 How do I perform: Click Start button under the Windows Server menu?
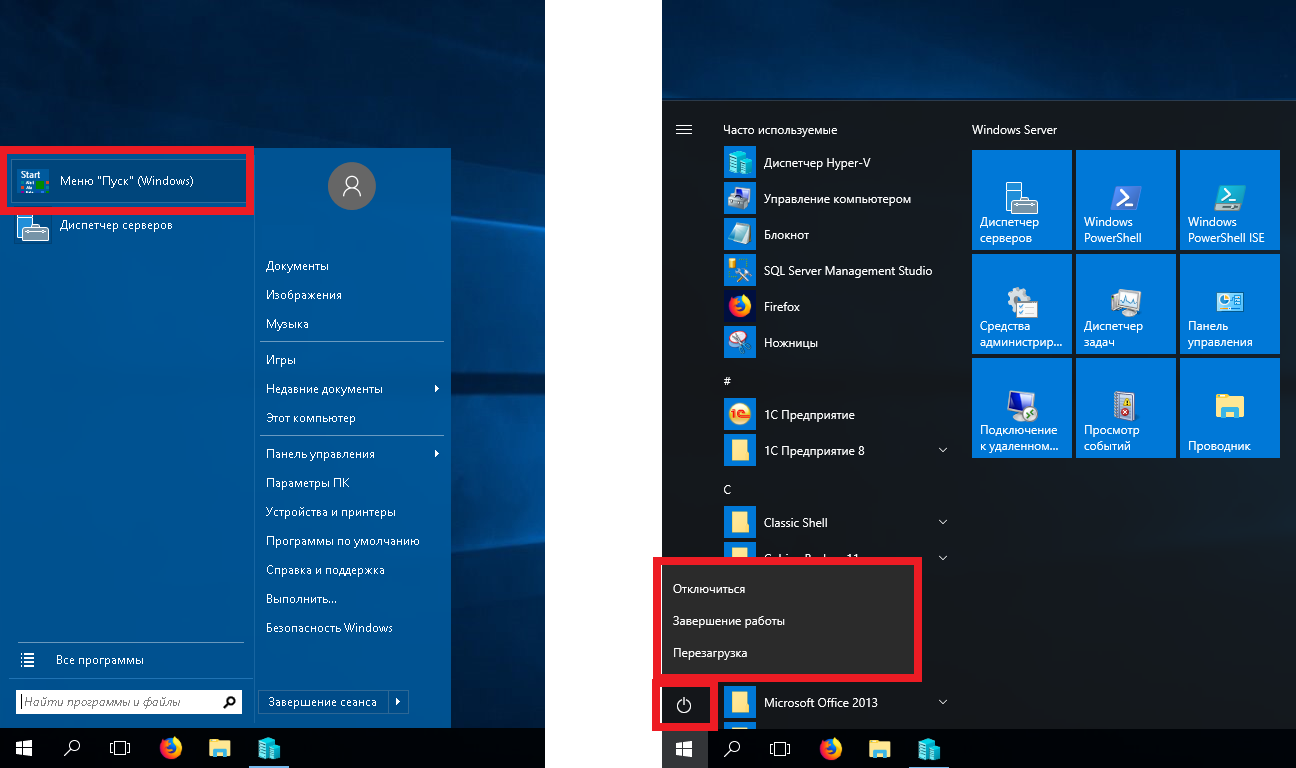point(685,748)
